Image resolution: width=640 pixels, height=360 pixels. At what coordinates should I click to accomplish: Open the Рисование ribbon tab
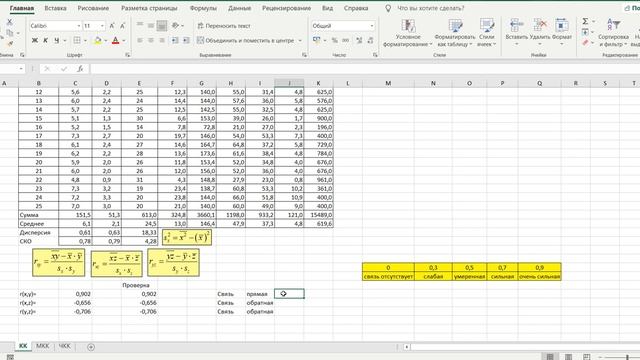(x=93, y=8)
